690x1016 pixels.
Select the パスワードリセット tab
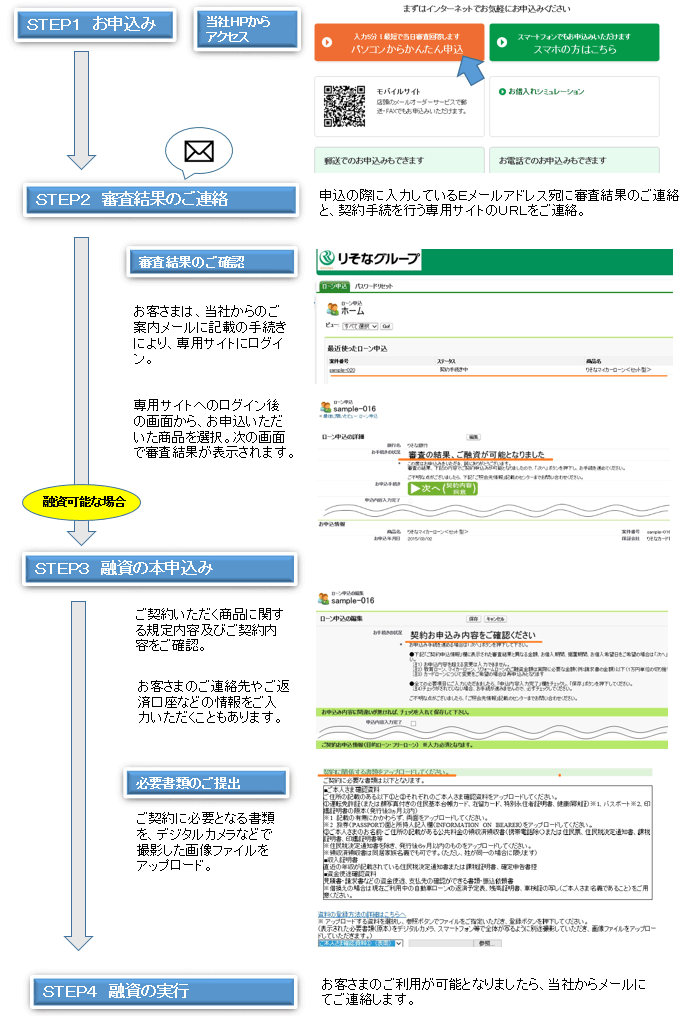373,286
